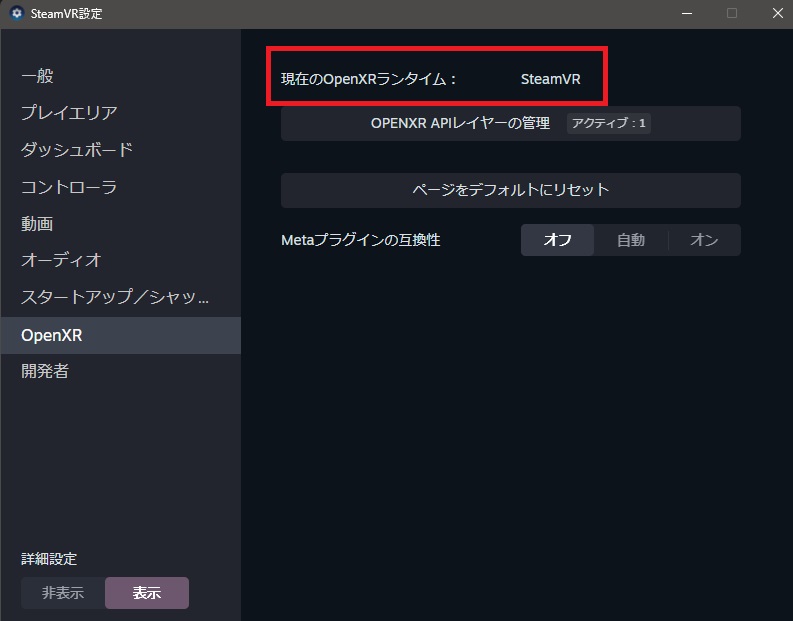Click the 現在のOpenXRランタイム label
793x621 pixels.
click(x=369, y=79)
